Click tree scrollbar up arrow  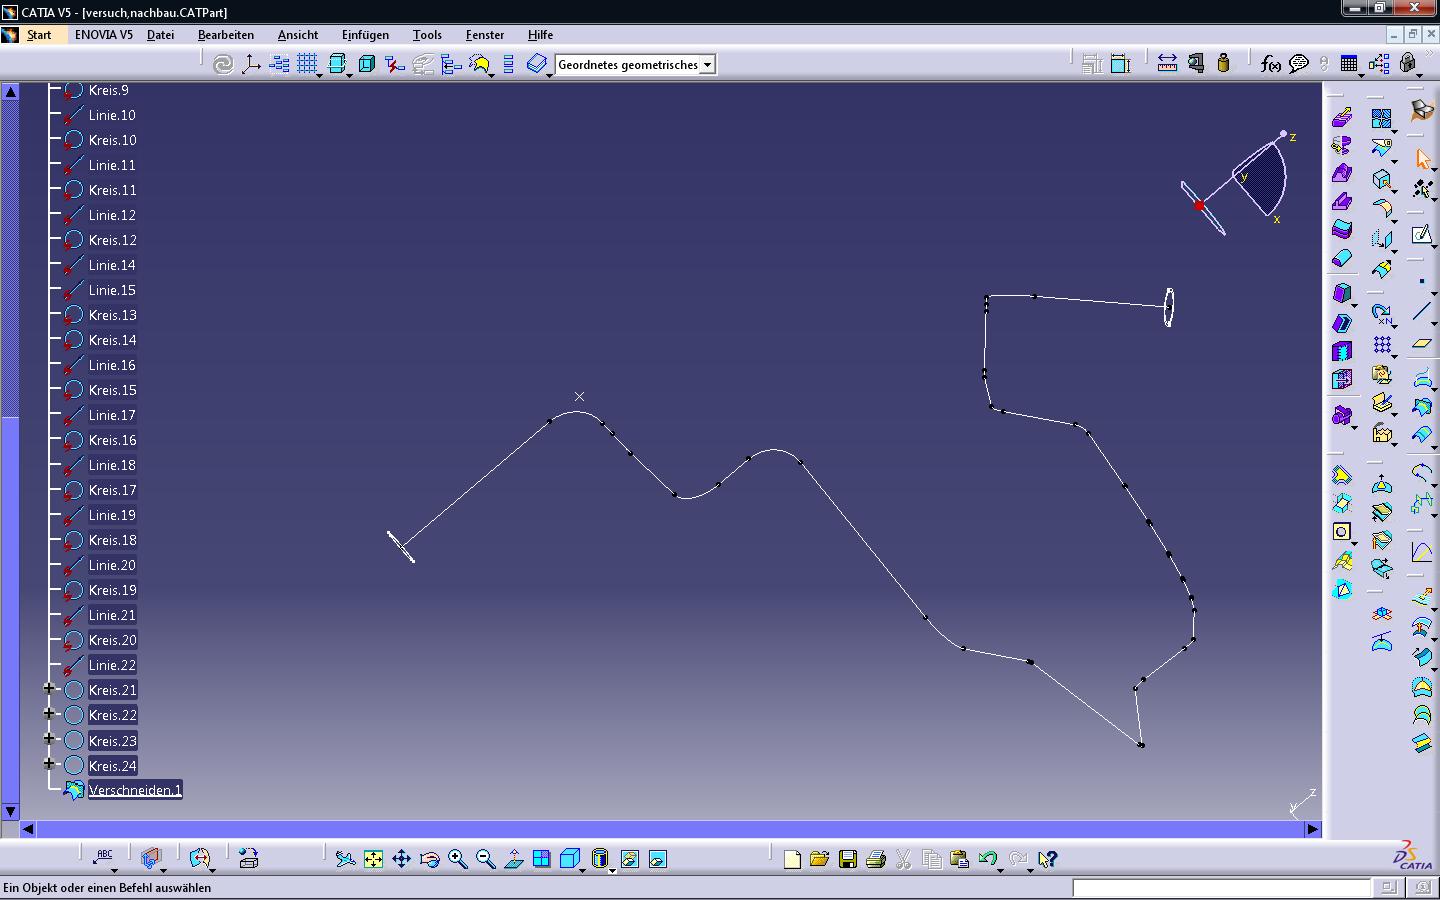10,91
